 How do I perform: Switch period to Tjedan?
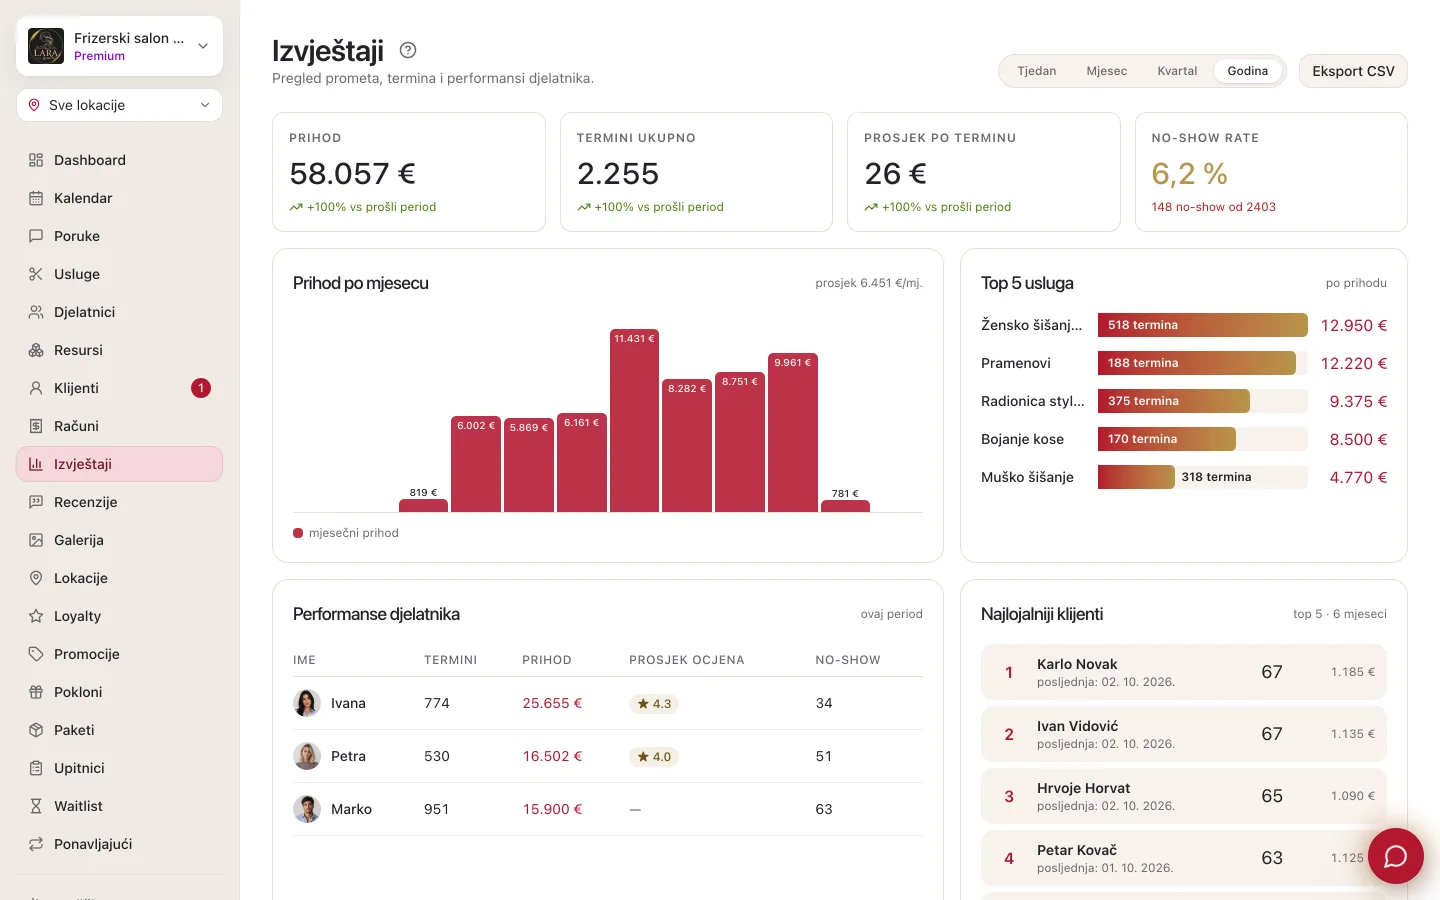[x=1037, y=71]
